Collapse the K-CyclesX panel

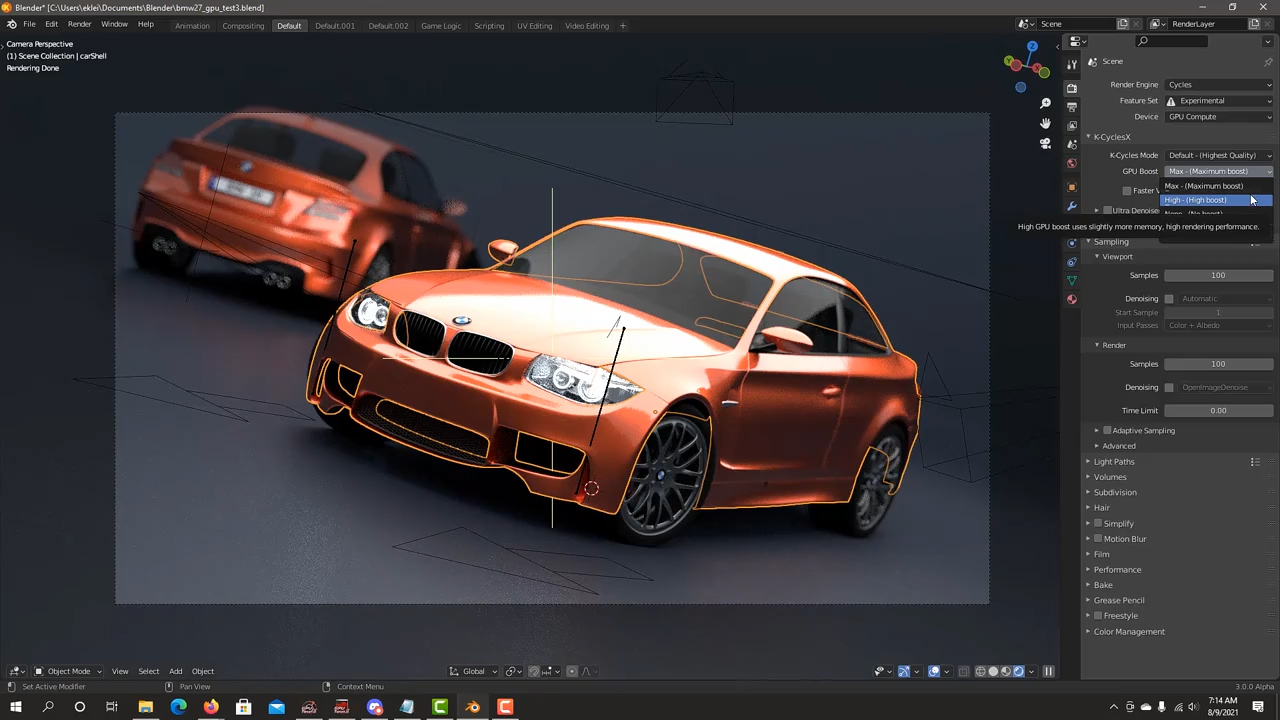pos(1110,137)
